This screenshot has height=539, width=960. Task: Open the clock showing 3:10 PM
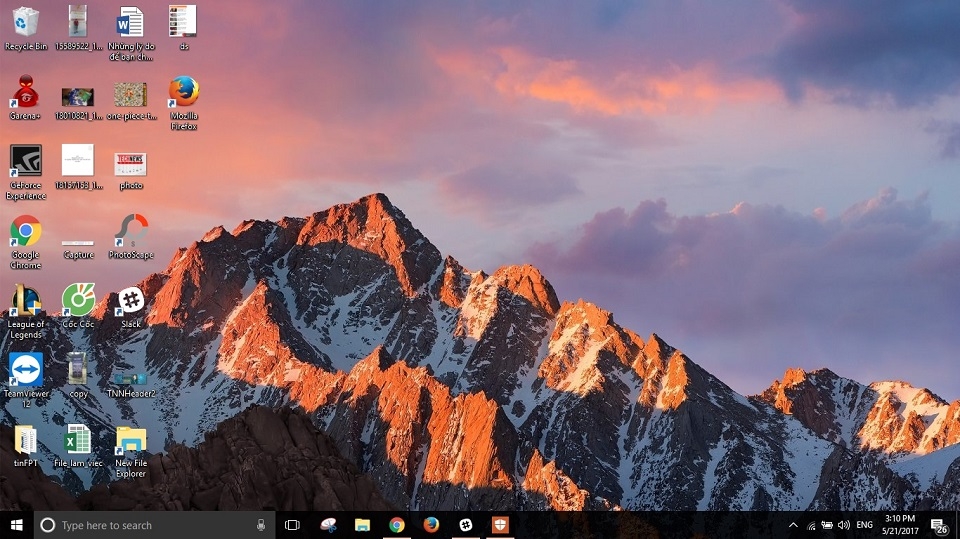[900, 525]
